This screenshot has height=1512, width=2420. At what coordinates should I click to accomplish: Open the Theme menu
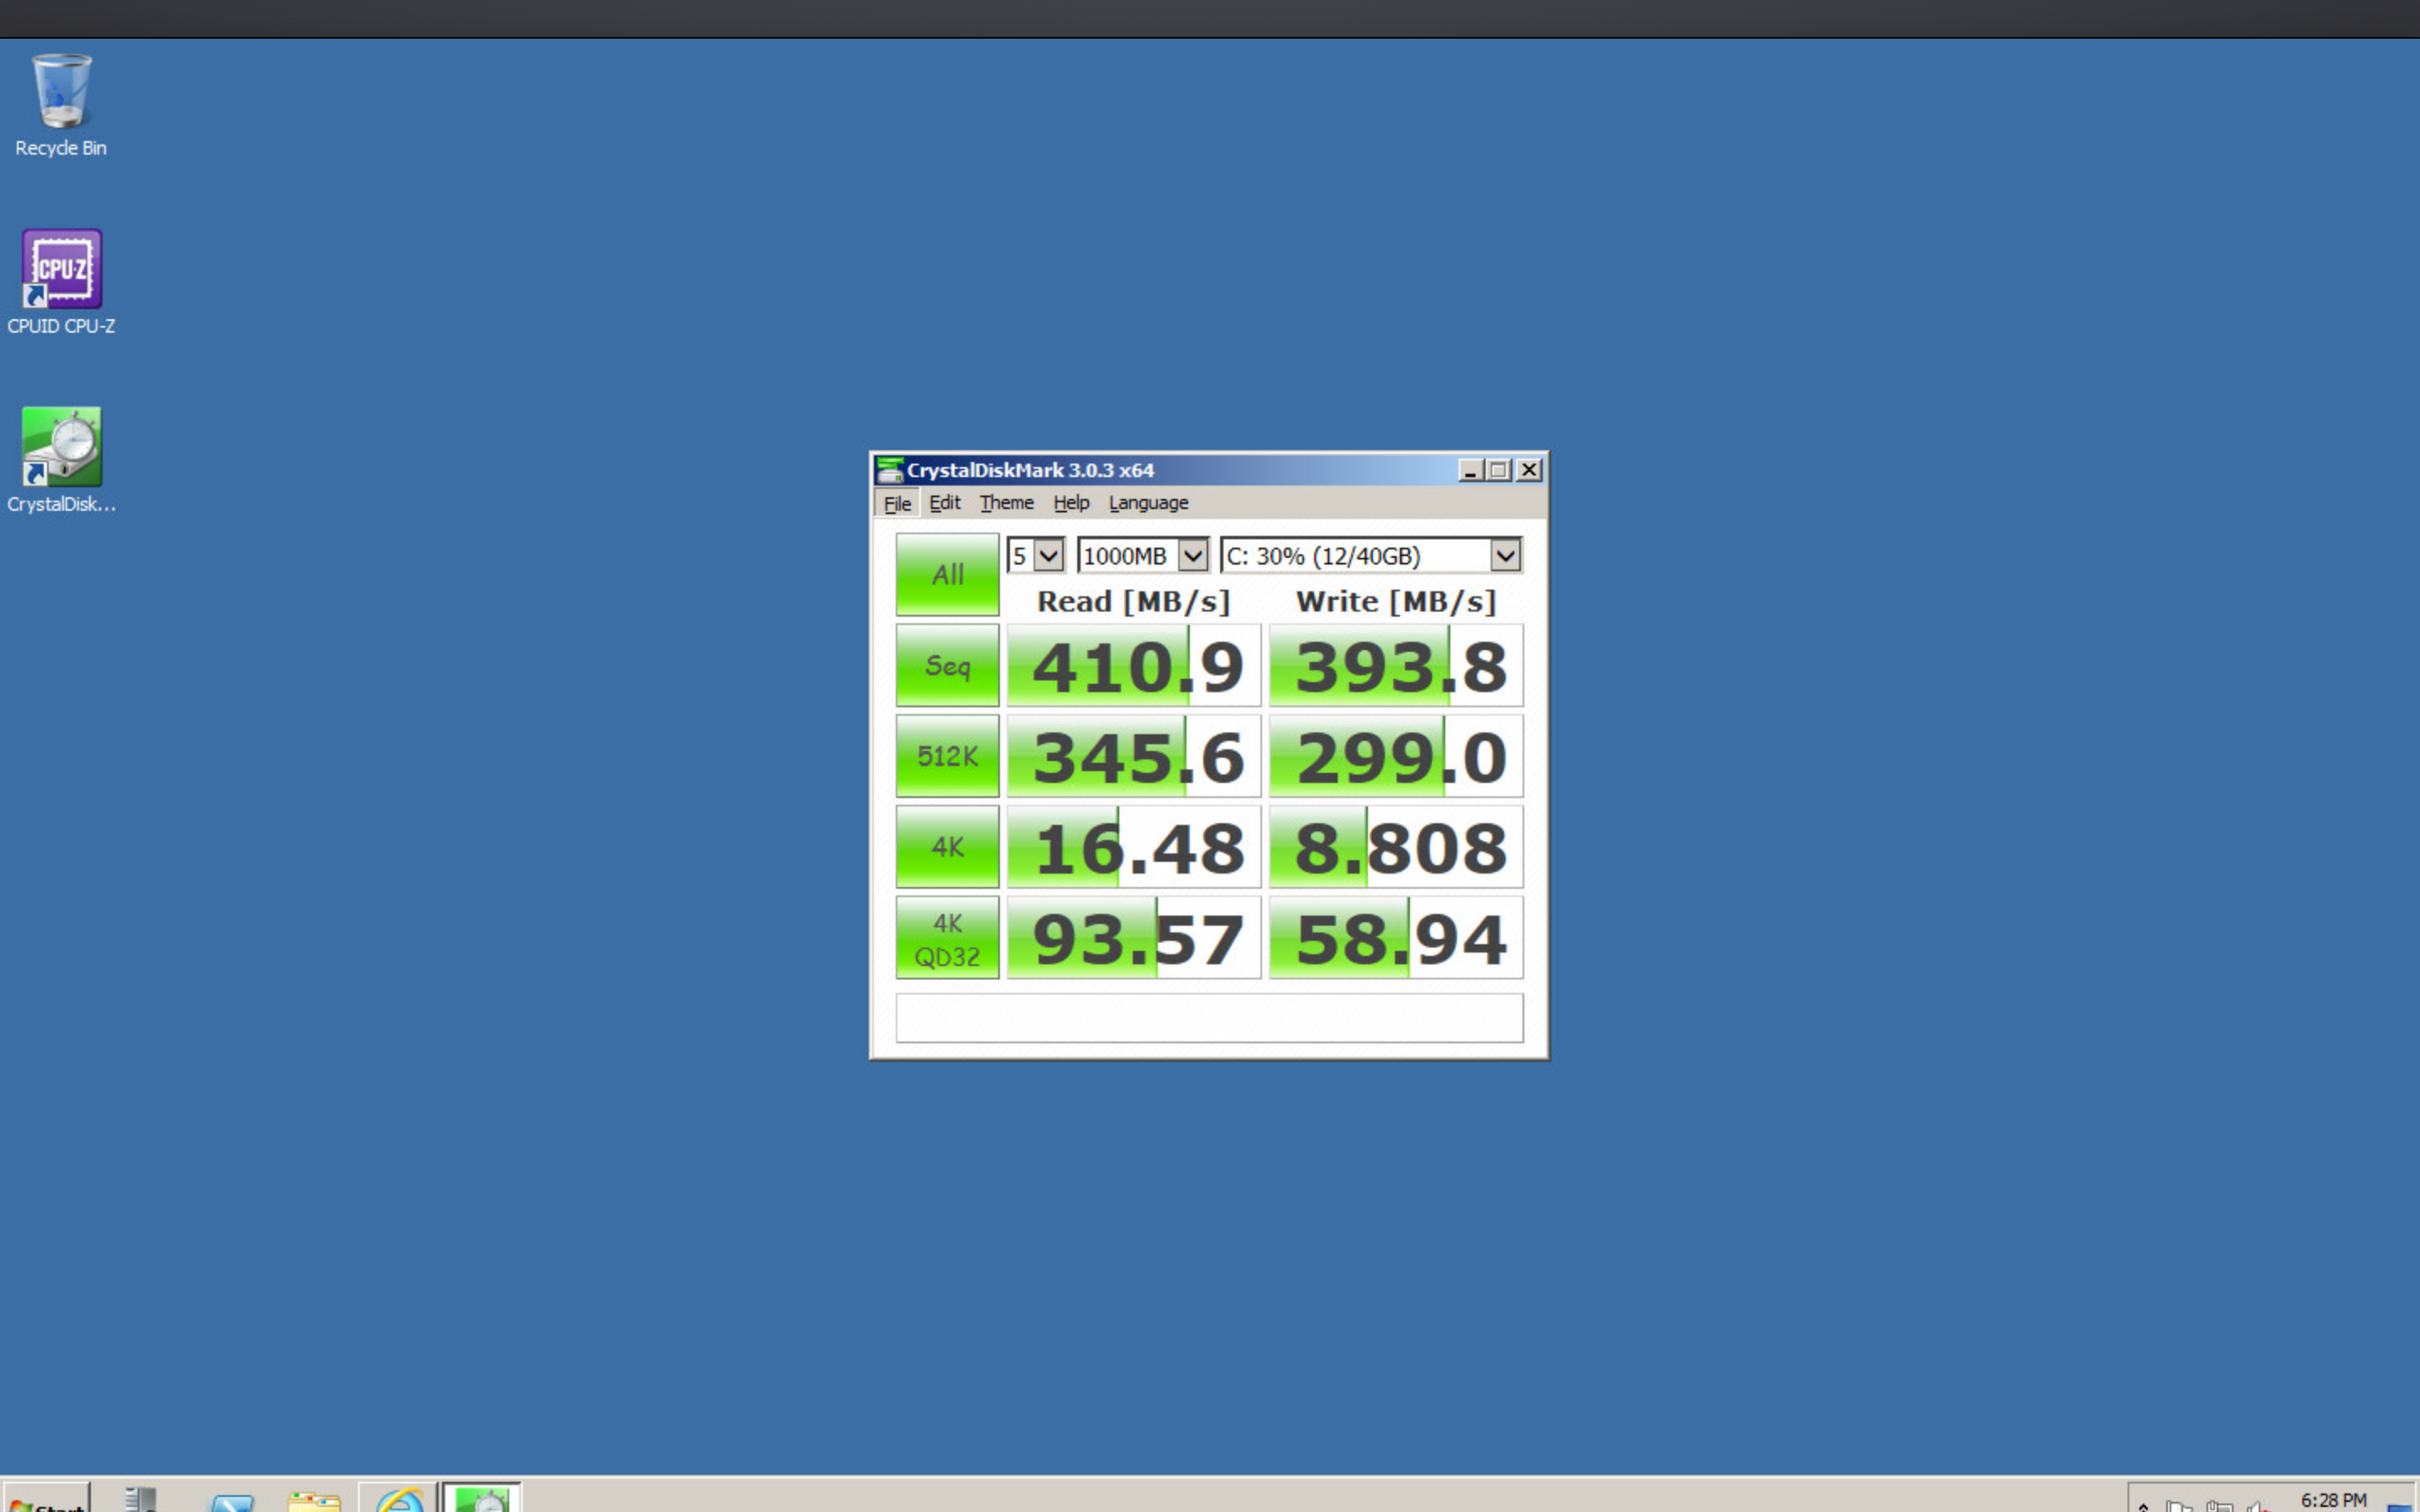click(1006, 503)
